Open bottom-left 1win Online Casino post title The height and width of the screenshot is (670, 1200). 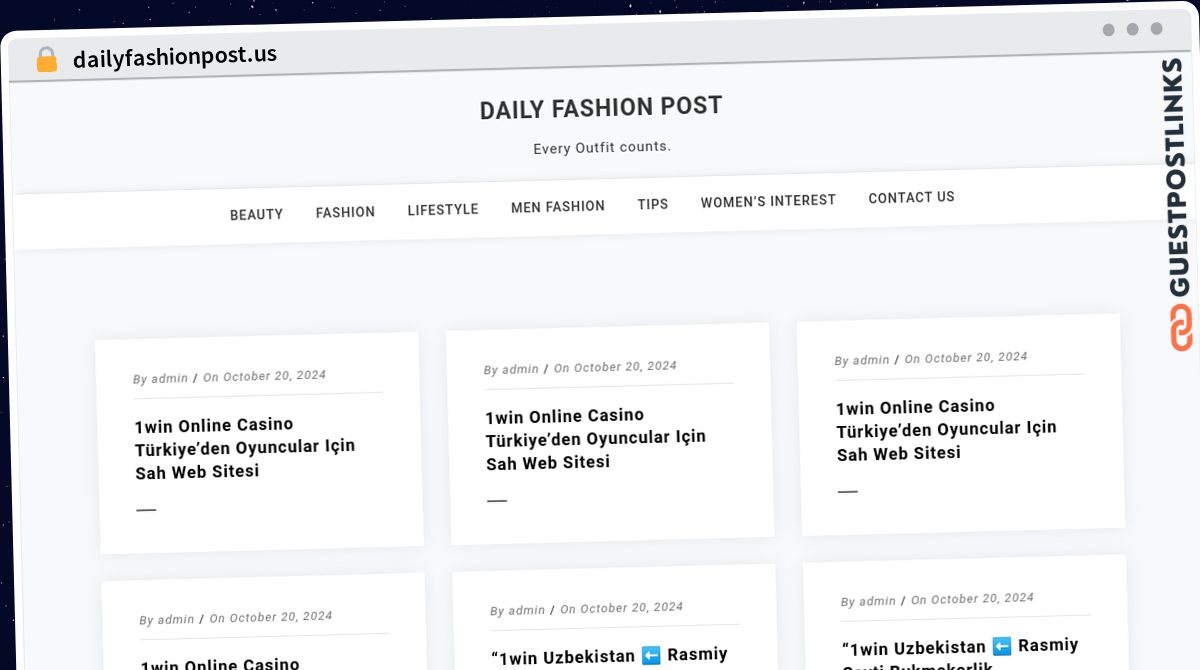[x=220, y=664]
